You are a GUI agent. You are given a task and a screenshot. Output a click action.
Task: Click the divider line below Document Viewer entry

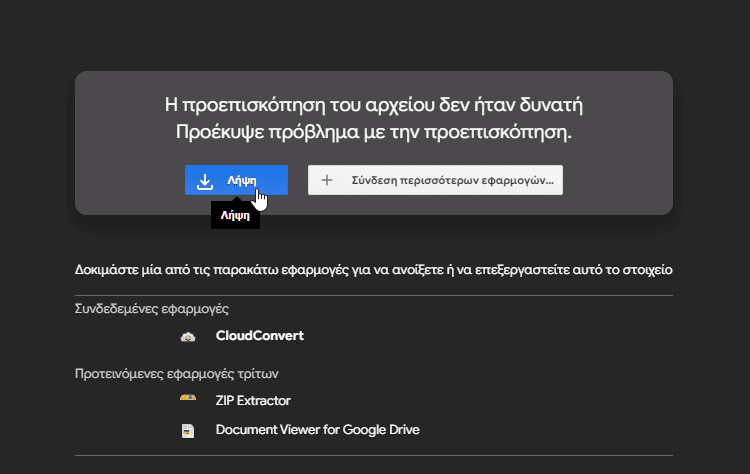coord(374,456)
